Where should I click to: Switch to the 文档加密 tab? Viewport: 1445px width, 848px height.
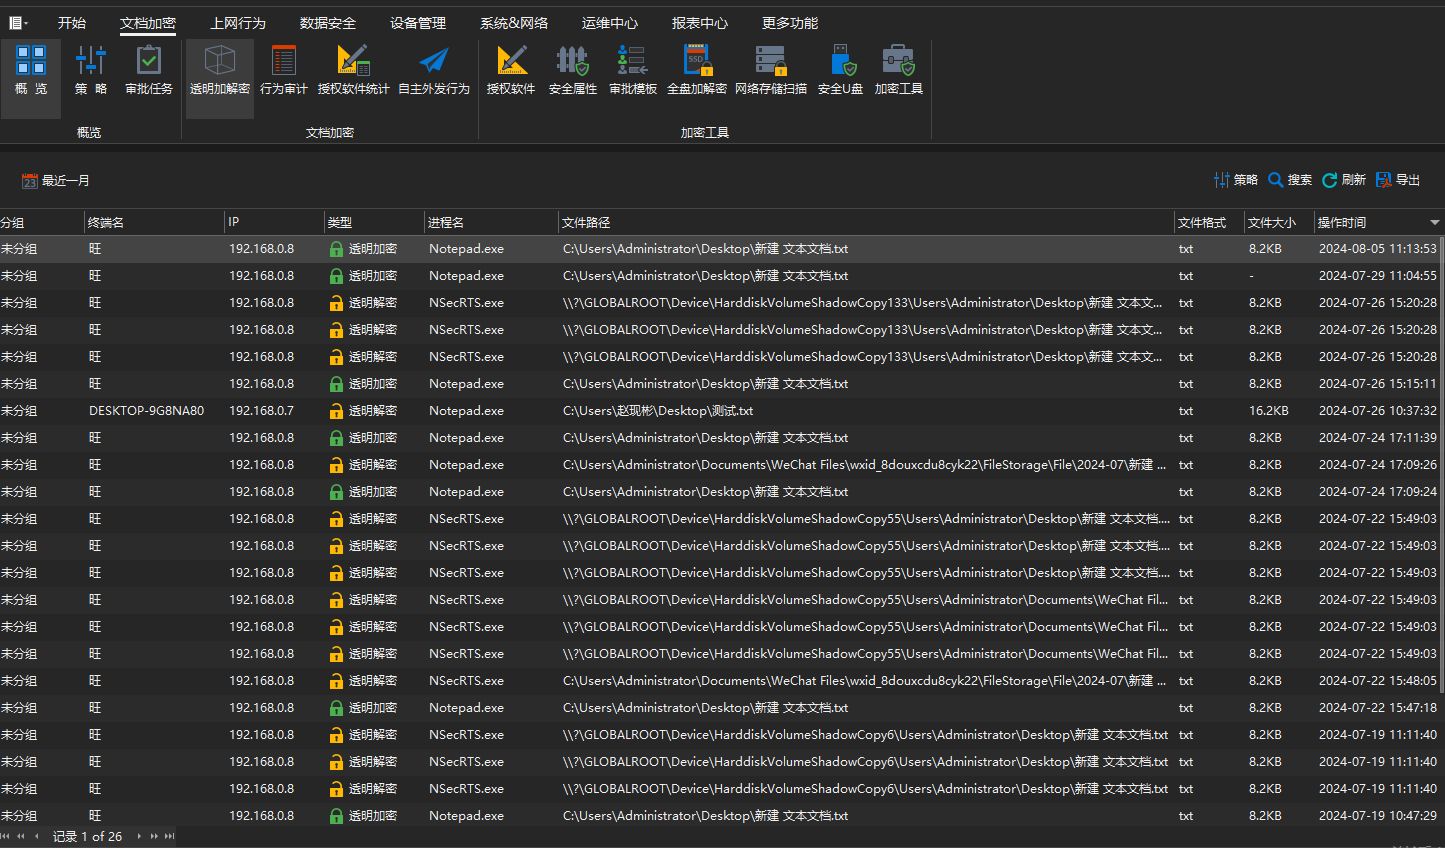coord(148,23)
